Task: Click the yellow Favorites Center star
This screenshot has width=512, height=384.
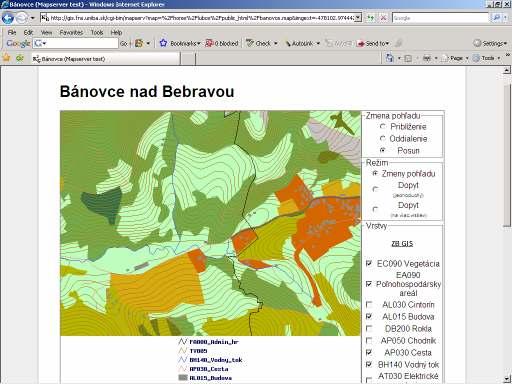Action: click(x=6, y=58)
